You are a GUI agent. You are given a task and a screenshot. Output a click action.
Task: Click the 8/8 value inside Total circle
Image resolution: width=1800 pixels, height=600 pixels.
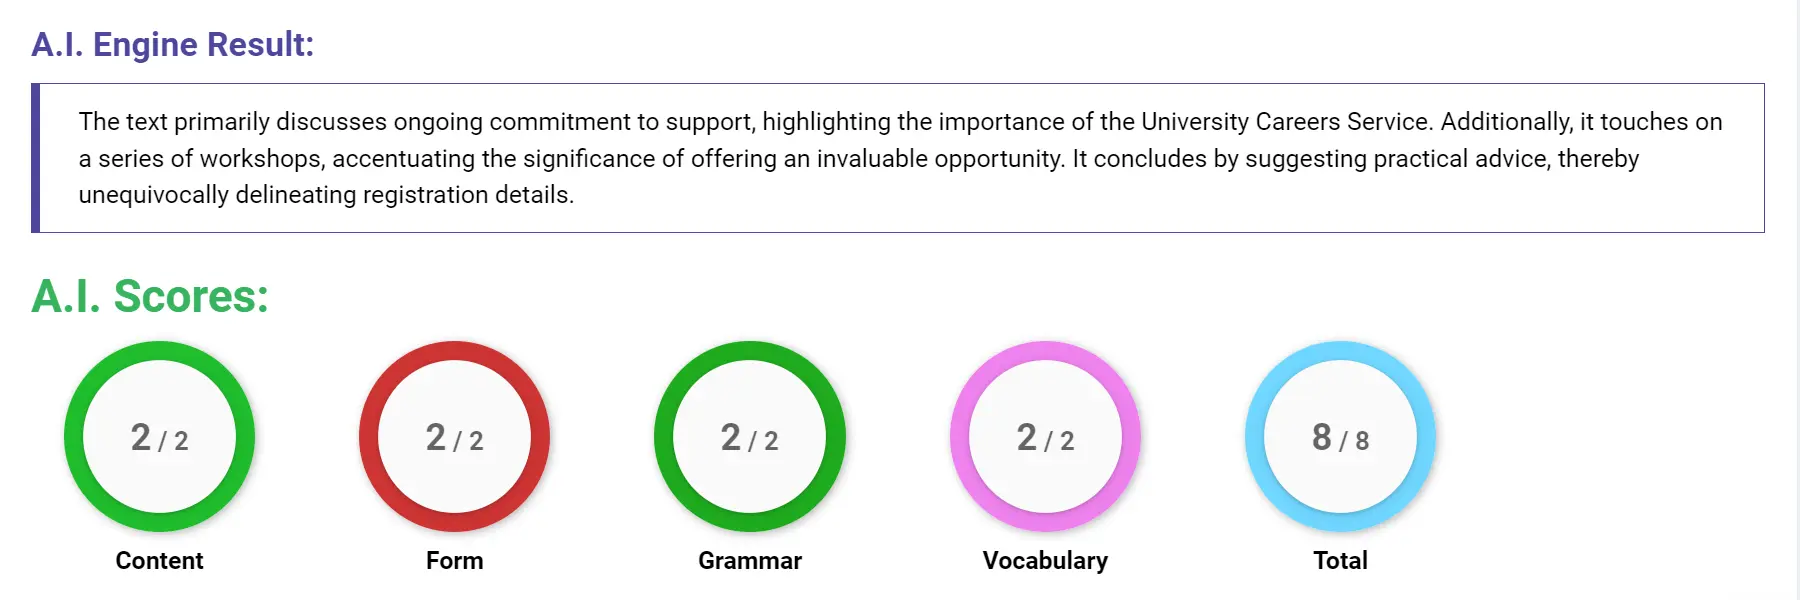tap(1340, 438)
